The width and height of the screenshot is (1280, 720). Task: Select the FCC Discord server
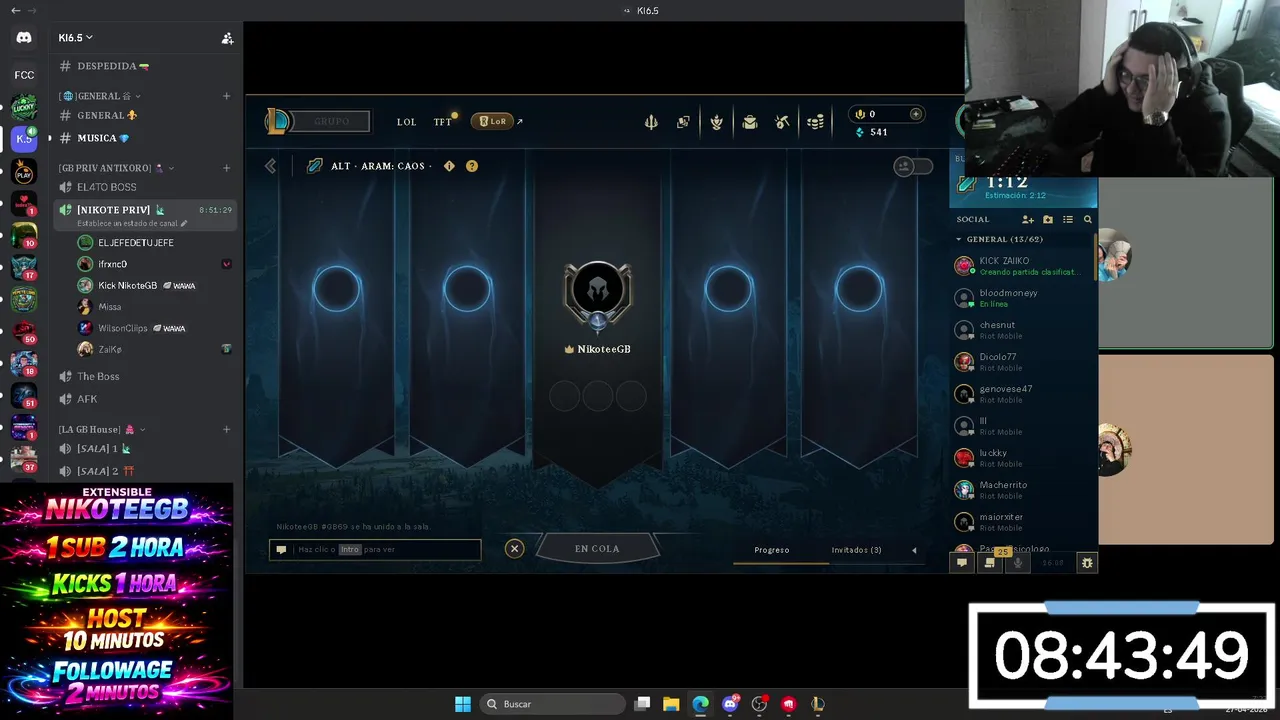point(24,75)
